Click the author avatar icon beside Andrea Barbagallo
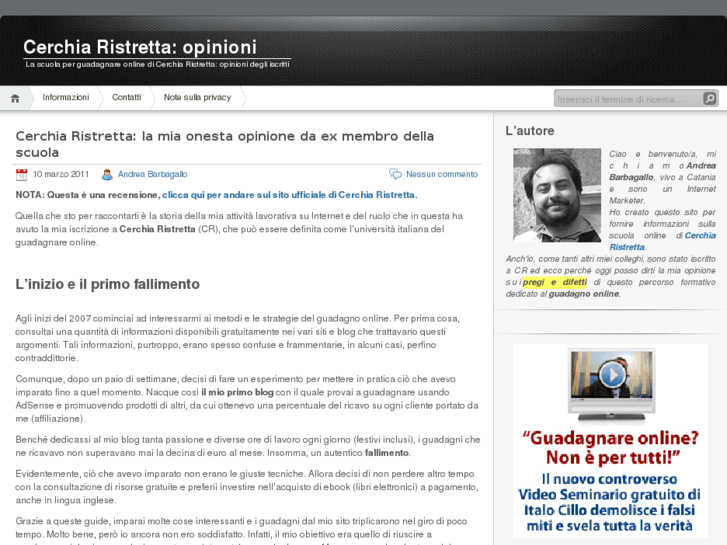 [107, 174]
